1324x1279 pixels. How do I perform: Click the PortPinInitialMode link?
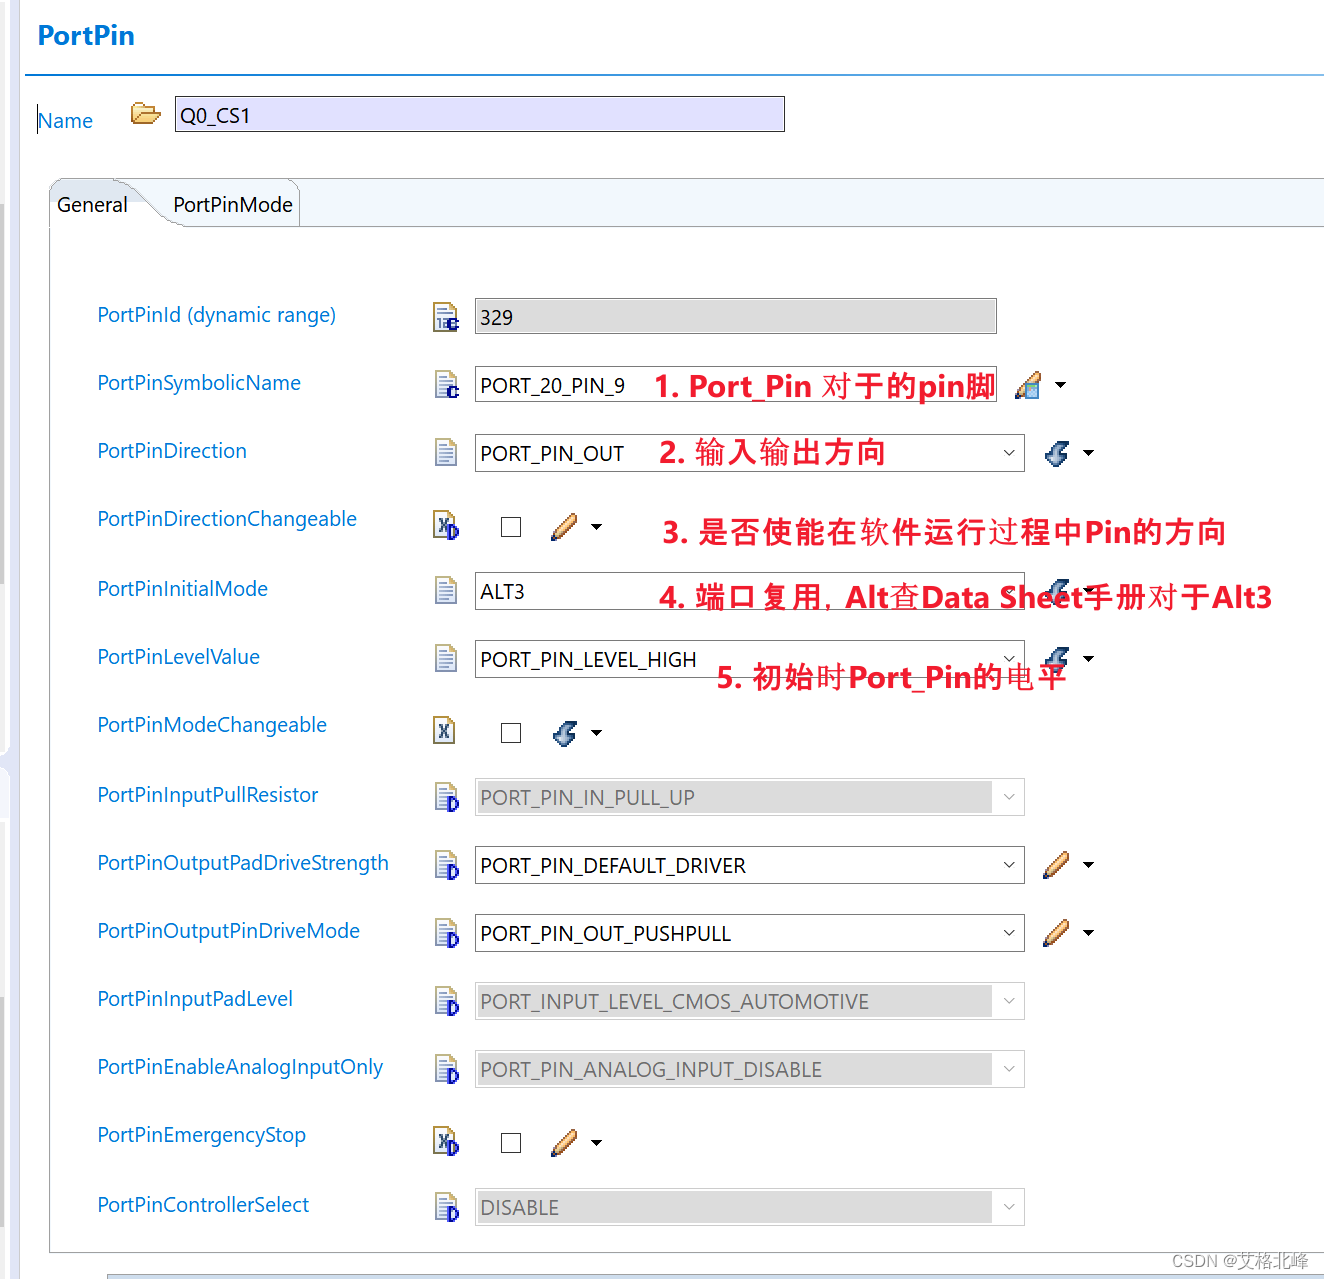(x=182, y=589)
